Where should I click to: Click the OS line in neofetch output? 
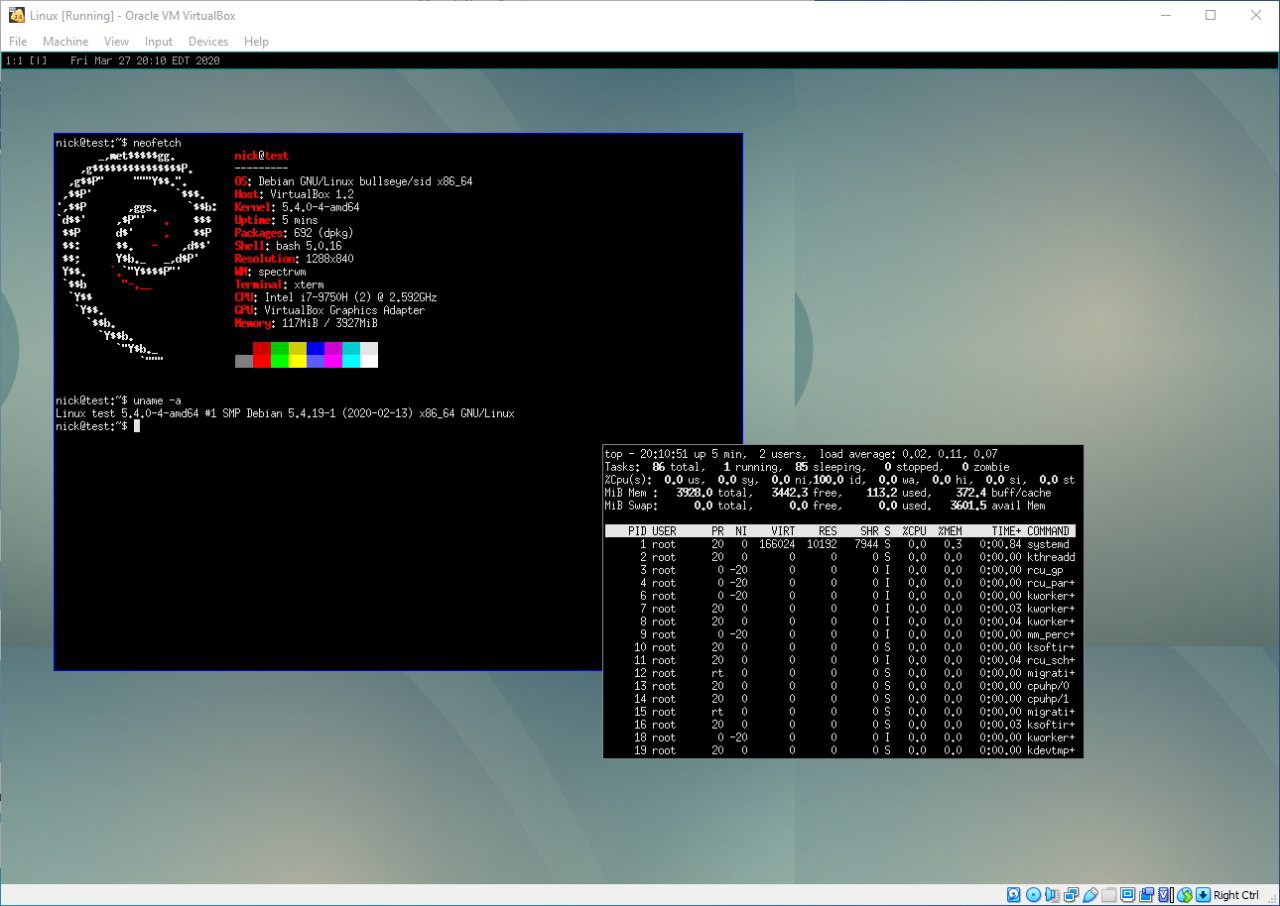(x=353, y=181)
